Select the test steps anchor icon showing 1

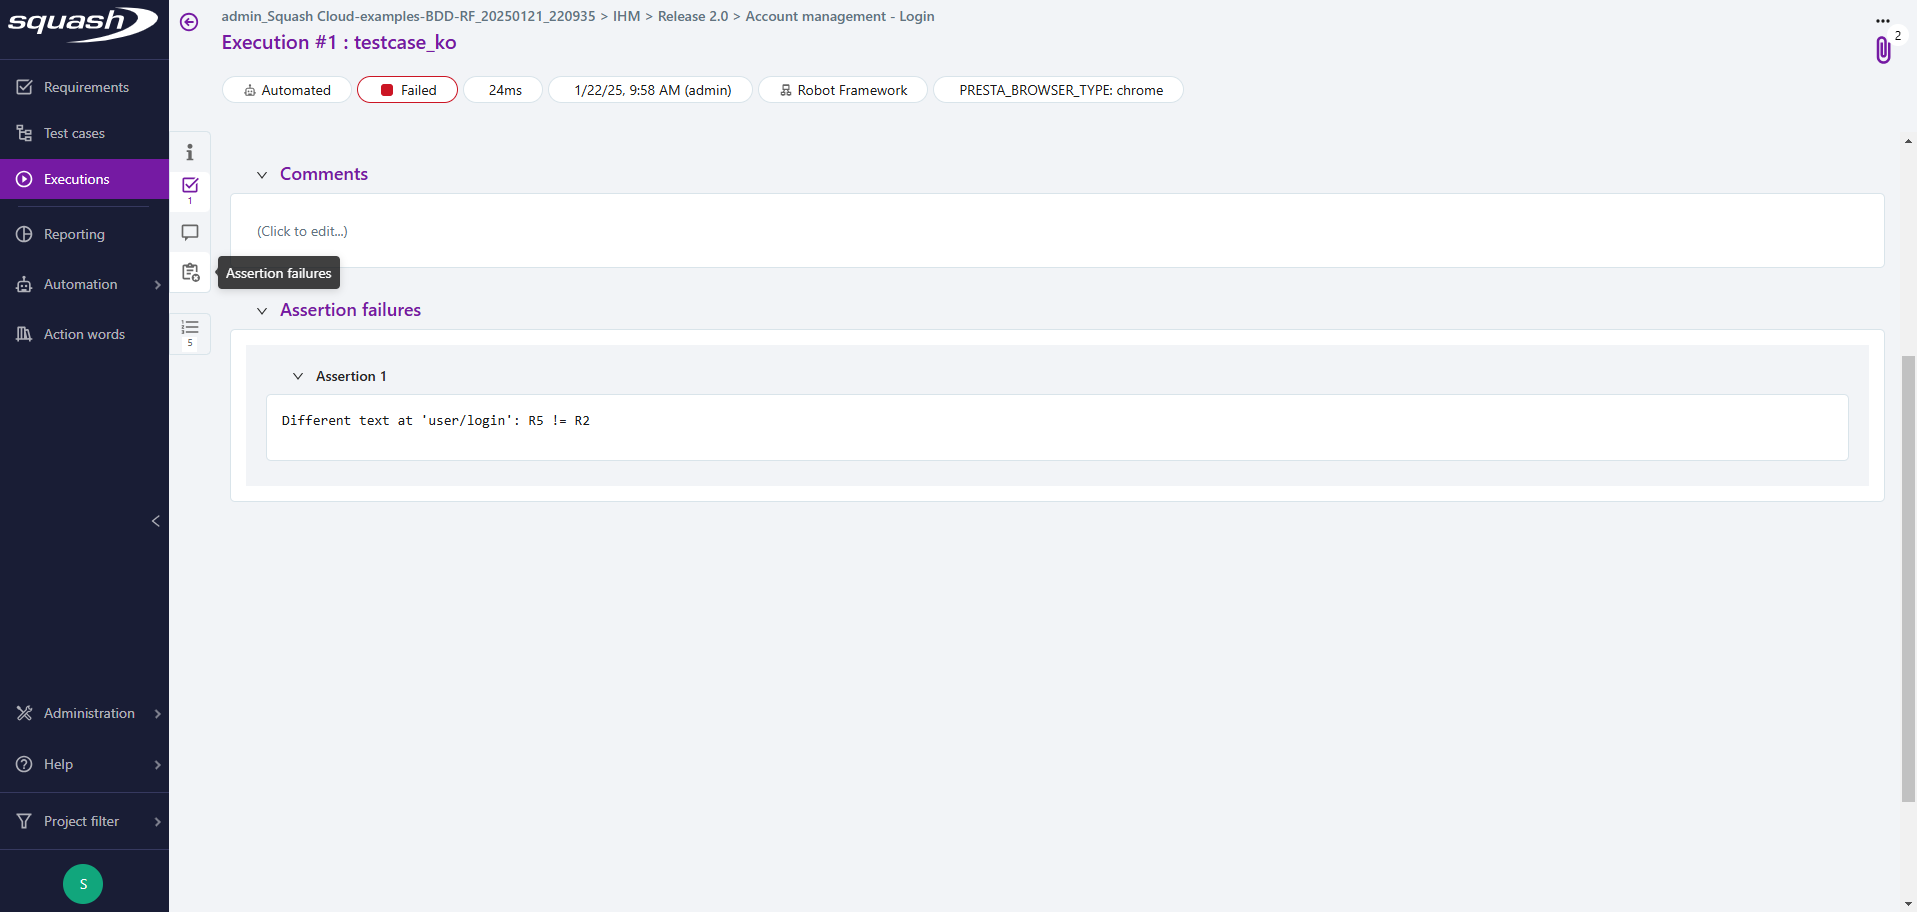(x=189, y=186)
